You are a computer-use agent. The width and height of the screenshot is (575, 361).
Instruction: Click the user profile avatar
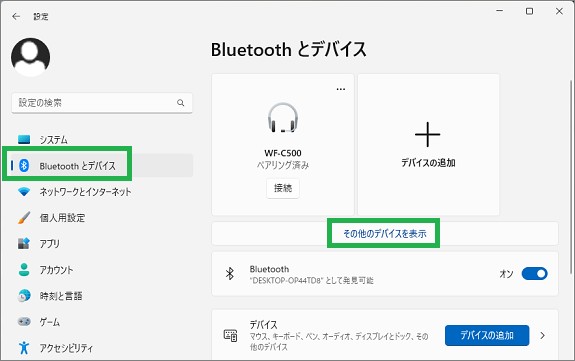click(30, 57)
